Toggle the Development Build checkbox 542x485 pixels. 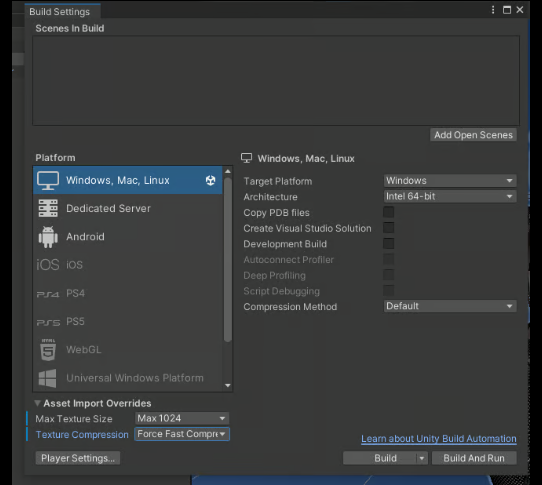click(x=389, y=243)
